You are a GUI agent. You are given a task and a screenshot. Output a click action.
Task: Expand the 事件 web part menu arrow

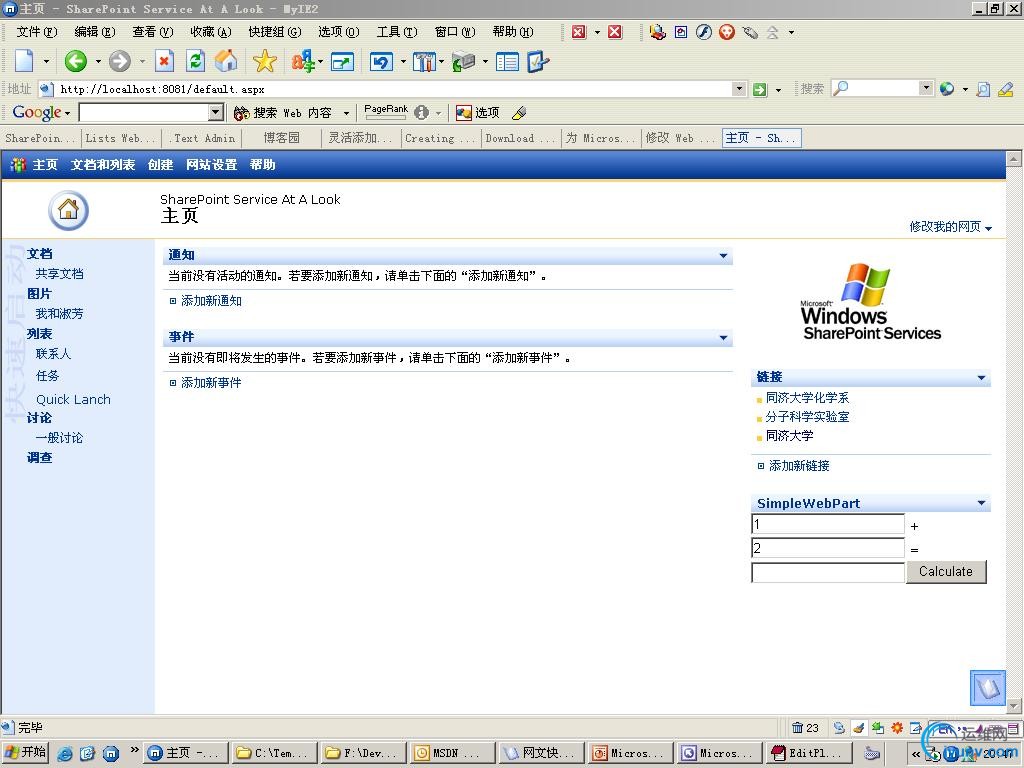[723, 338]
